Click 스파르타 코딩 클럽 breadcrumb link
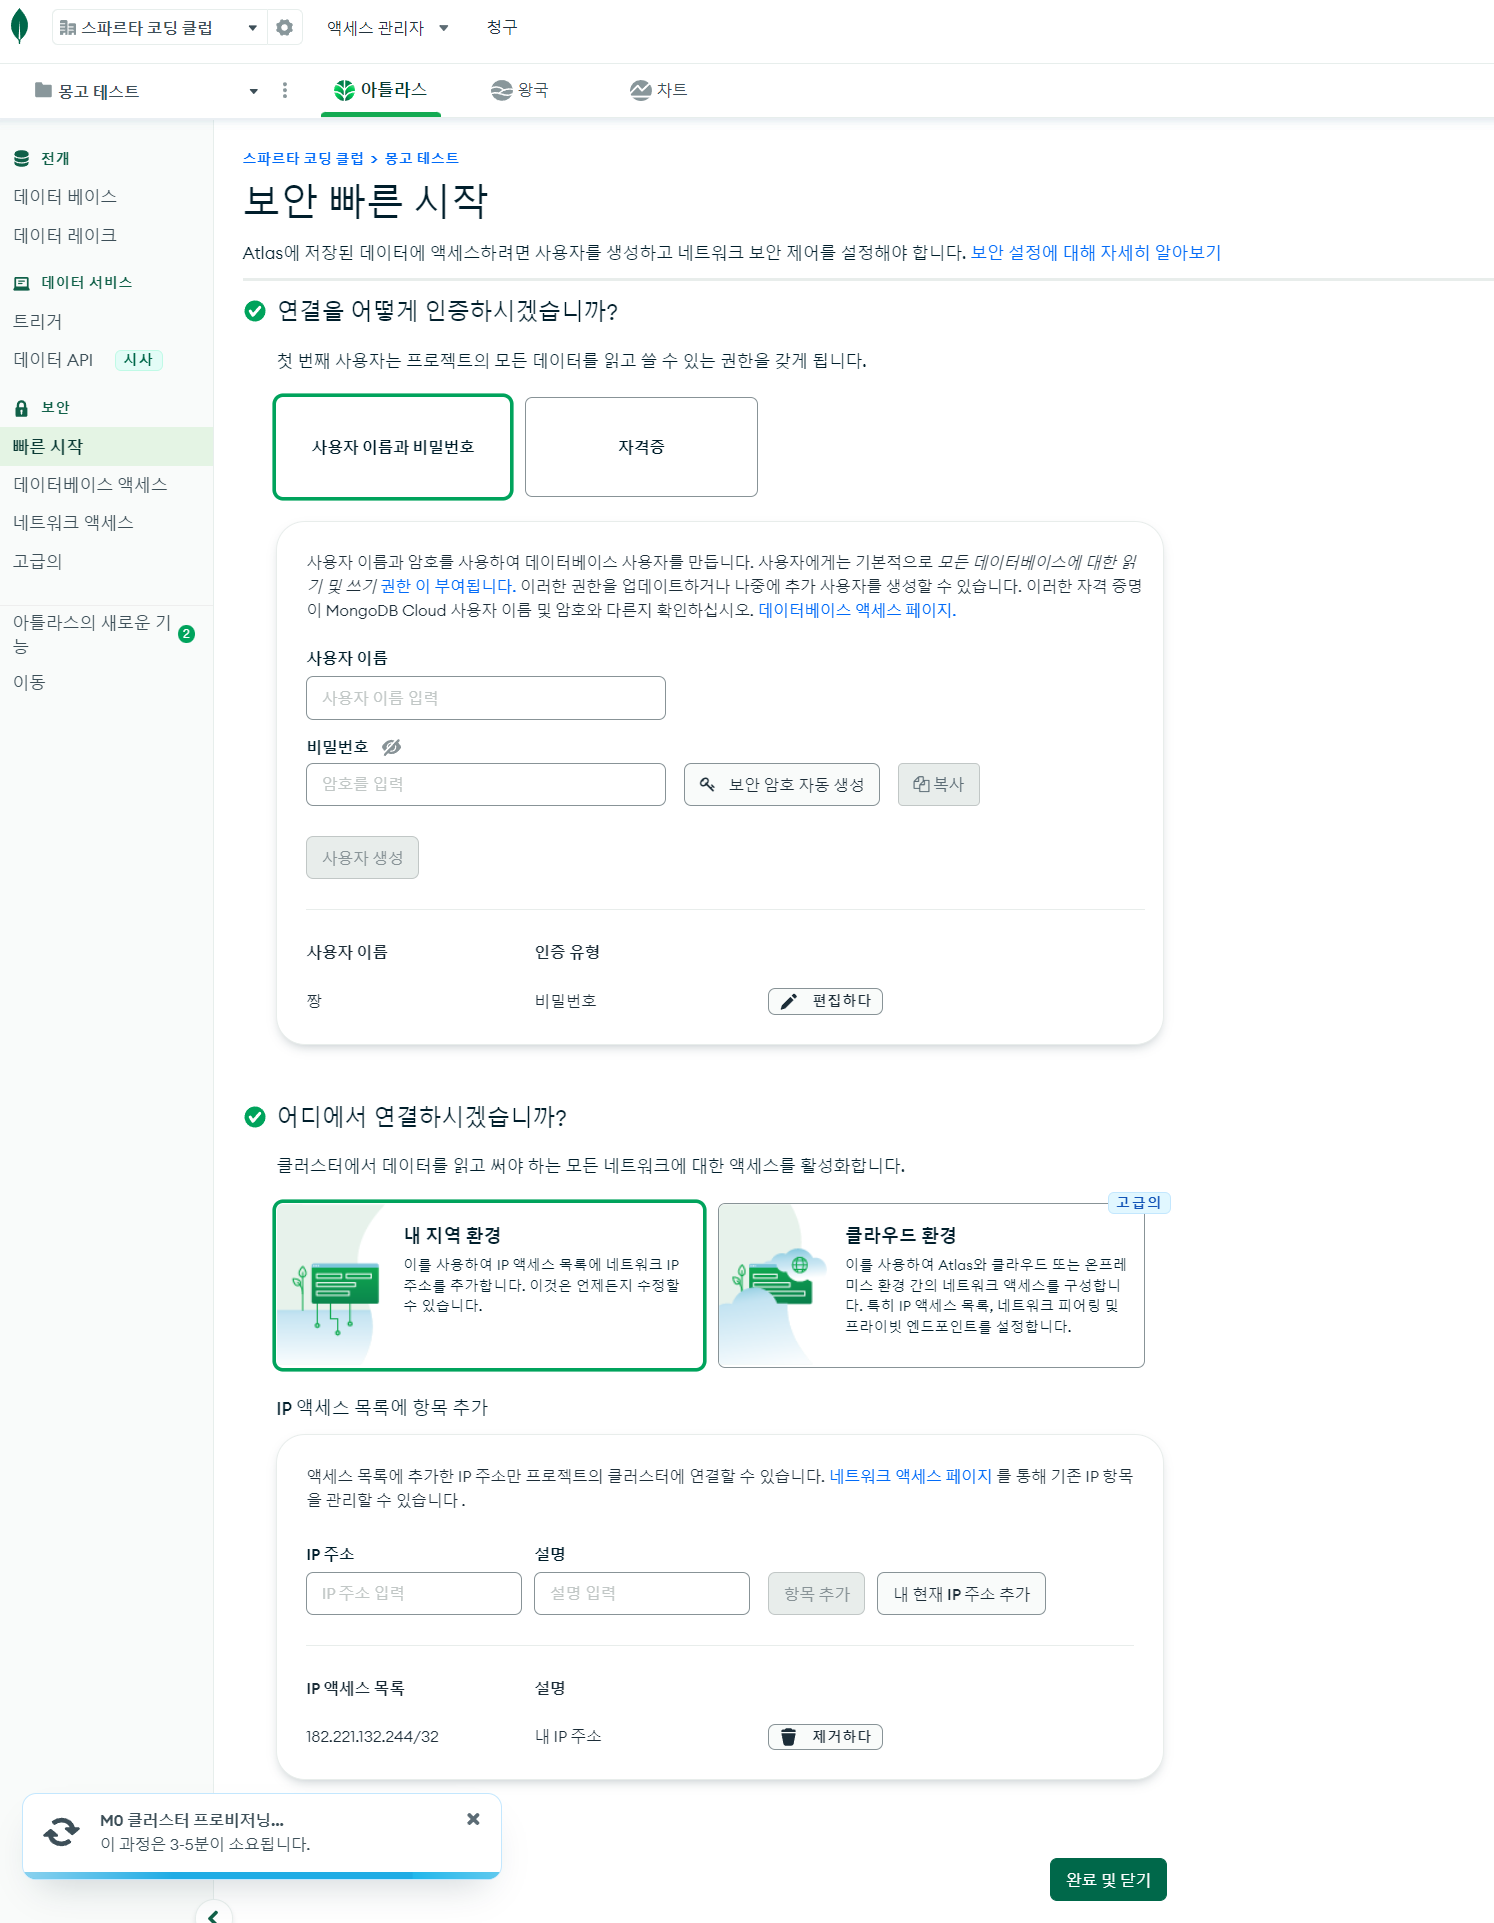Screen dimensions: 1494x1923 point(303,159)
